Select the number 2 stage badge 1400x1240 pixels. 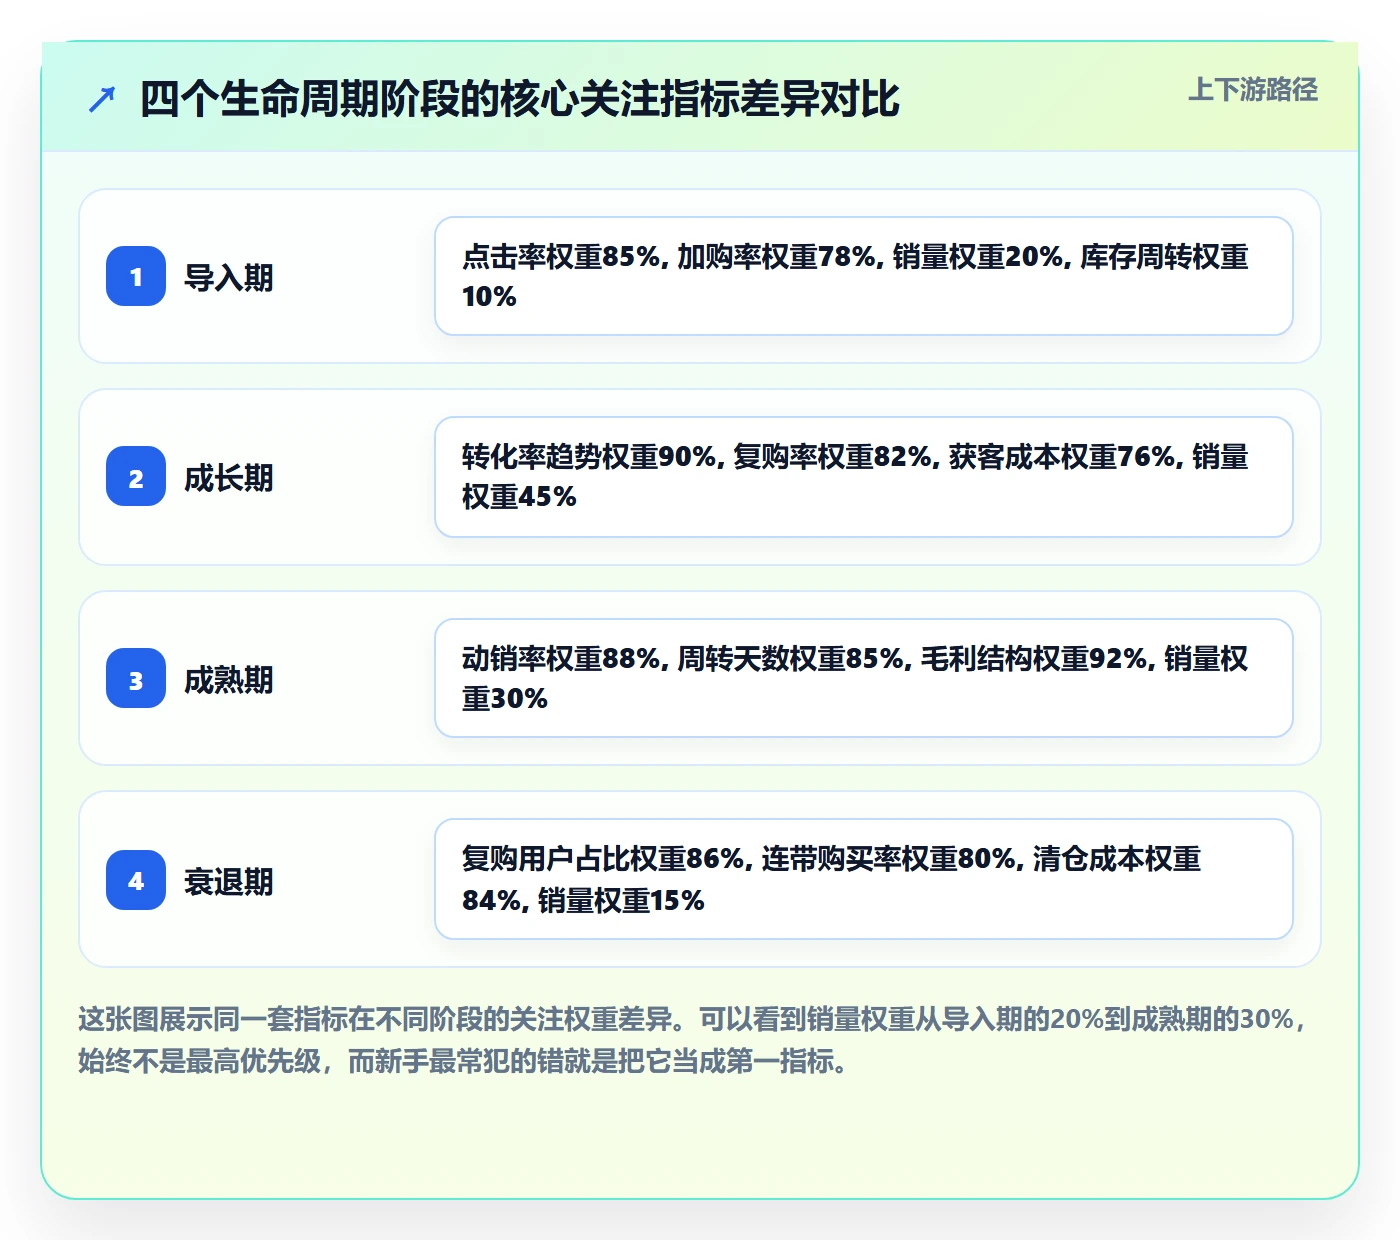tap(136, 476)
